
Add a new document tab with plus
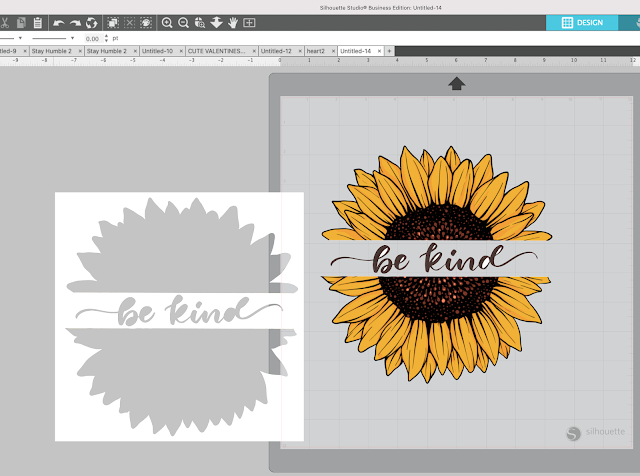tap(389, 51)
